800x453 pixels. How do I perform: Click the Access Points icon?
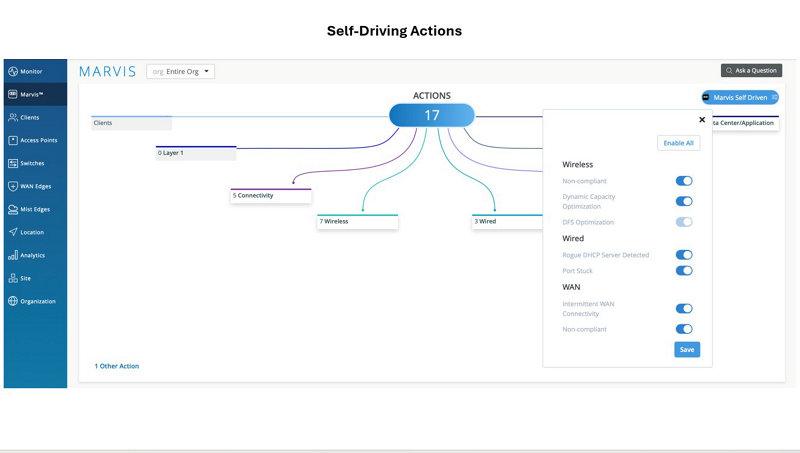point(13,140)
